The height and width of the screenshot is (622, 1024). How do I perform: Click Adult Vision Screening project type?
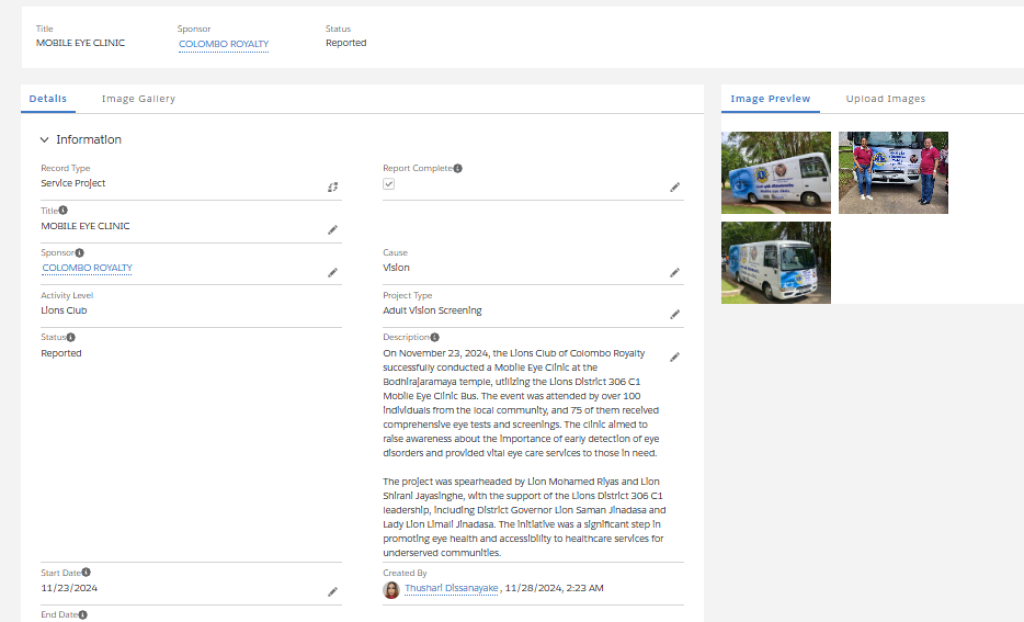[432, 310]
